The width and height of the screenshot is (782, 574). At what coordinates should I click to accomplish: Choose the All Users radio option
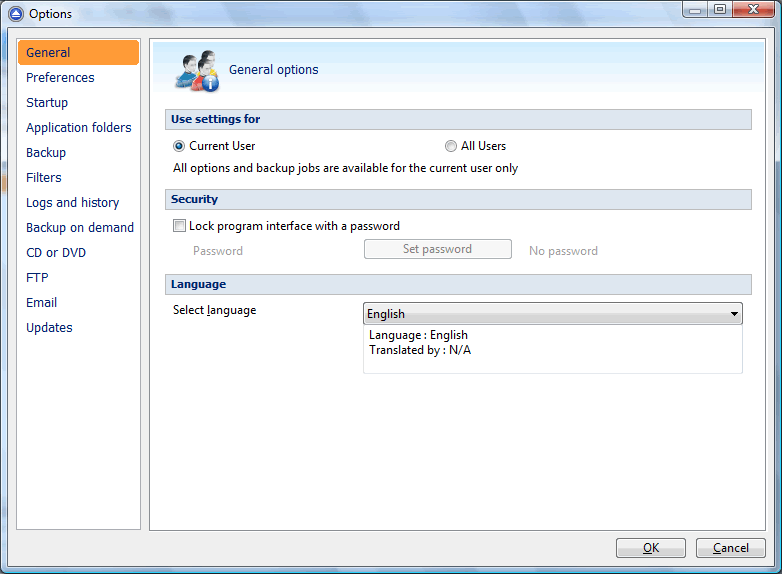pos(450,146)
